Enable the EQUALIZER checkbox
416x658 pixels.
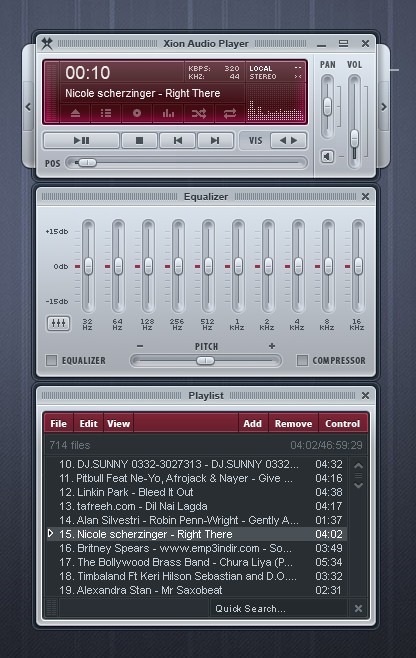pos(51,360)
